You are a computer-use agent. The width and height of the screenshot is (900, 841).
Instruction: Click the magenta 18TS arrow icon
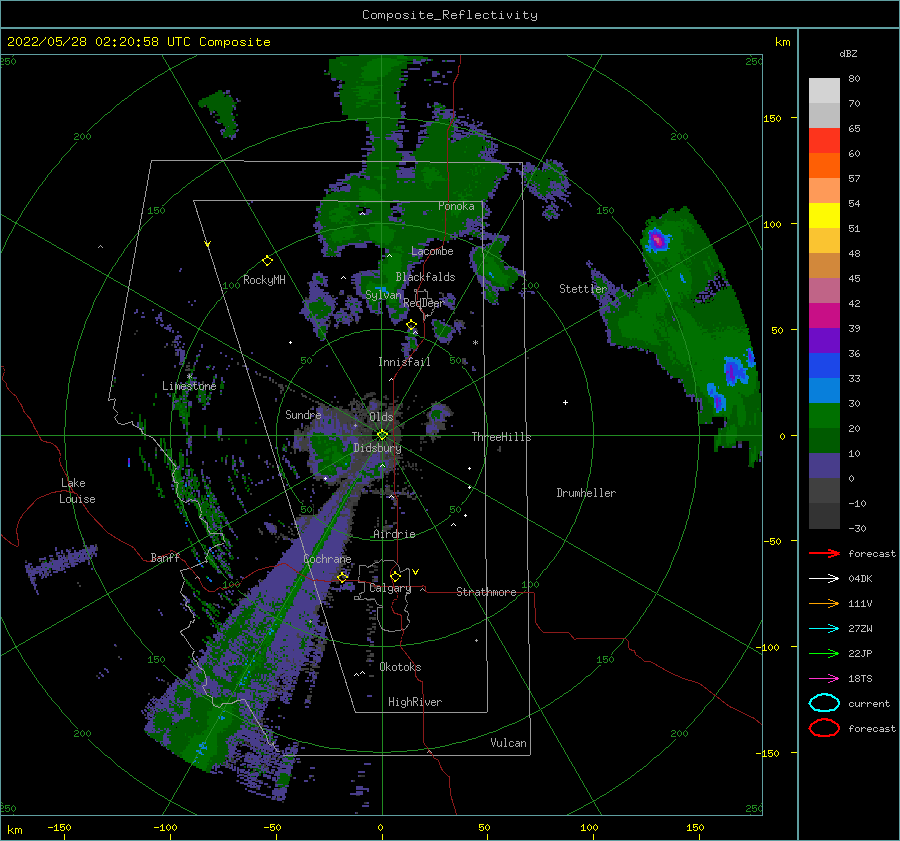(824, 679)
